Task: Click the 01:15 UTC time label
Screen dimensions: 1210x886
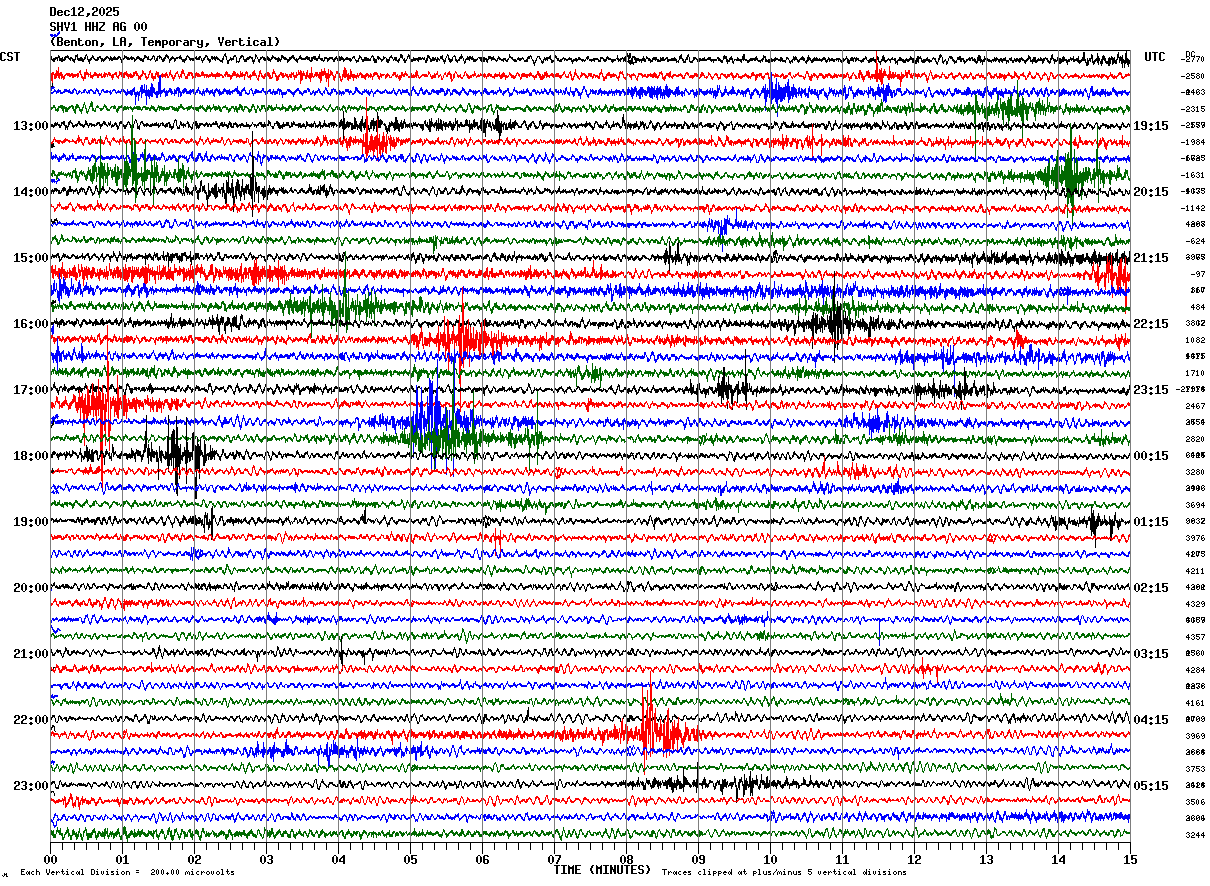Action: pyautogui.click(x=1151, y=522)
